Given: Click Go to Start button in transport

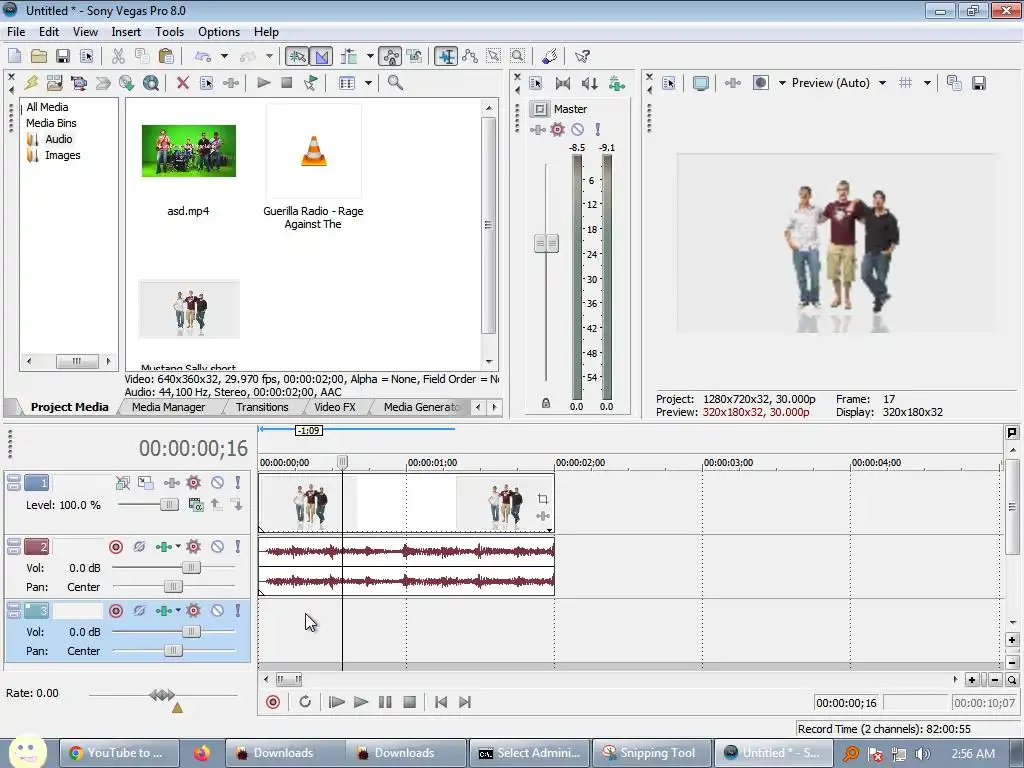Looking at the screenshot, I should coord(441,702).
